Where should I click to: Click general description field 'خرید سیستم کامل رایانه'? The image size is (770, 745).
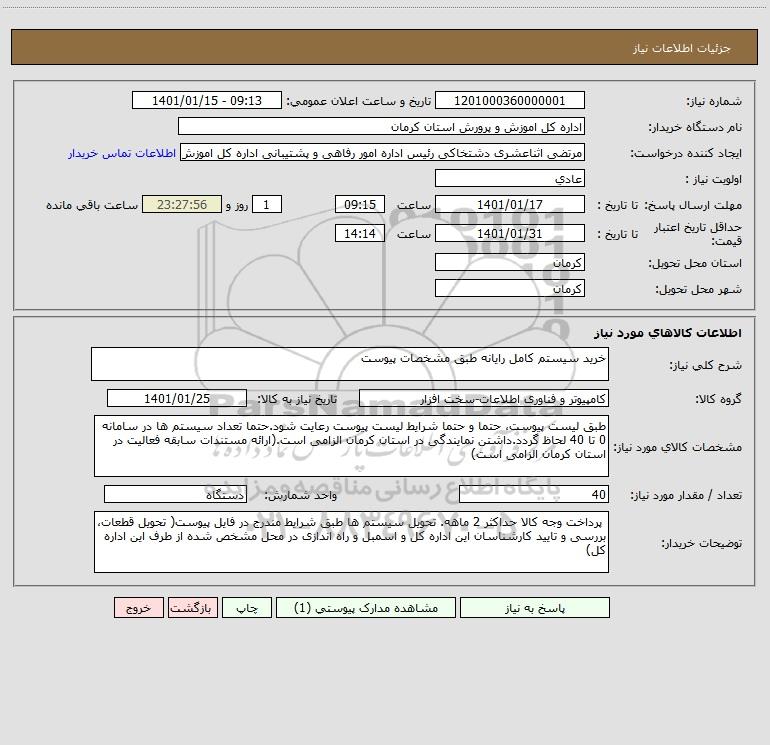pos(350,364)
